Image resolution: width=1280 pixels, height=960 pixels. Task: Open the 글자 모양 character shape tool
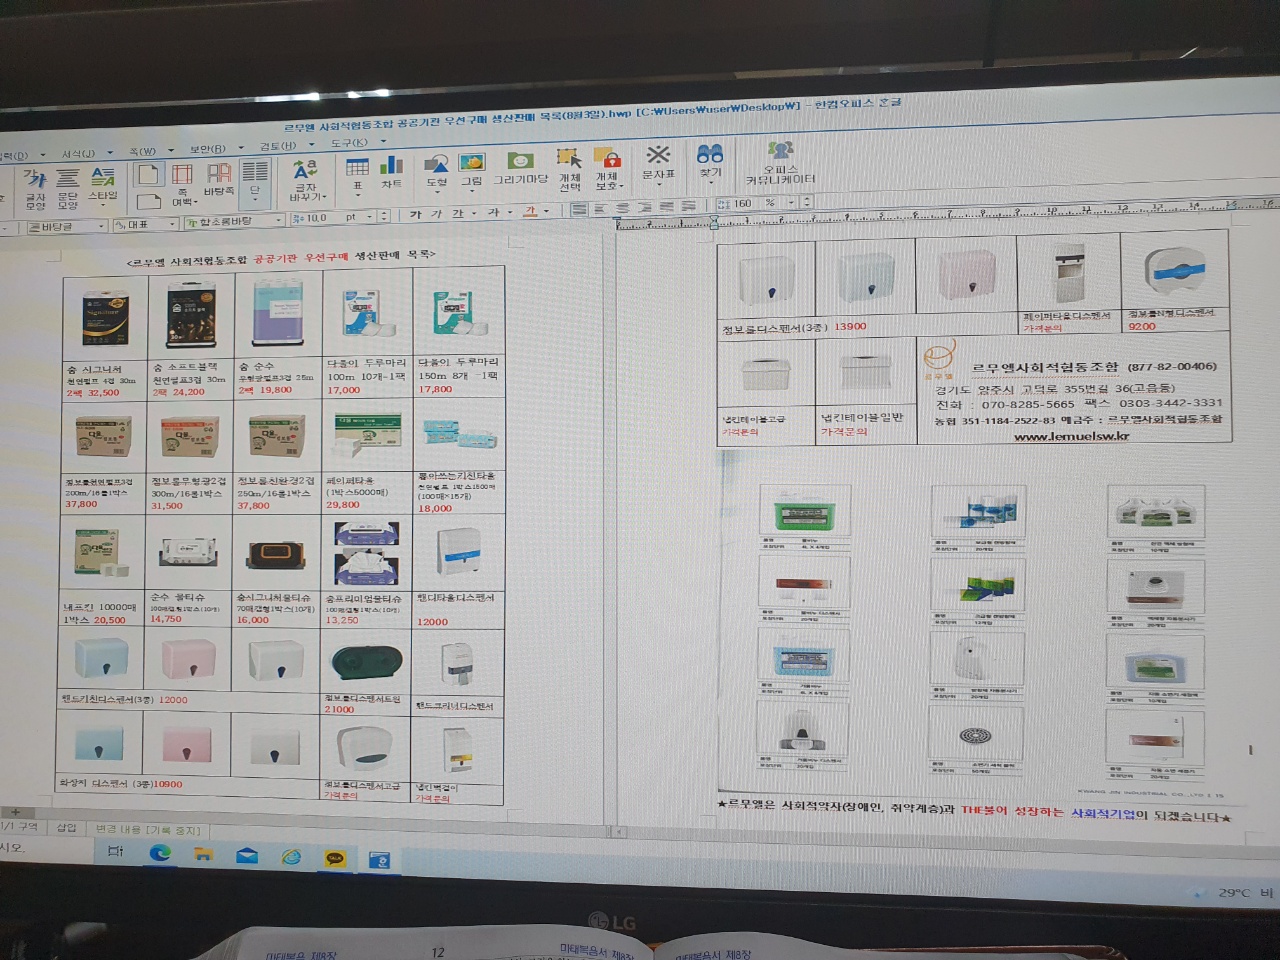coord(36,188)
